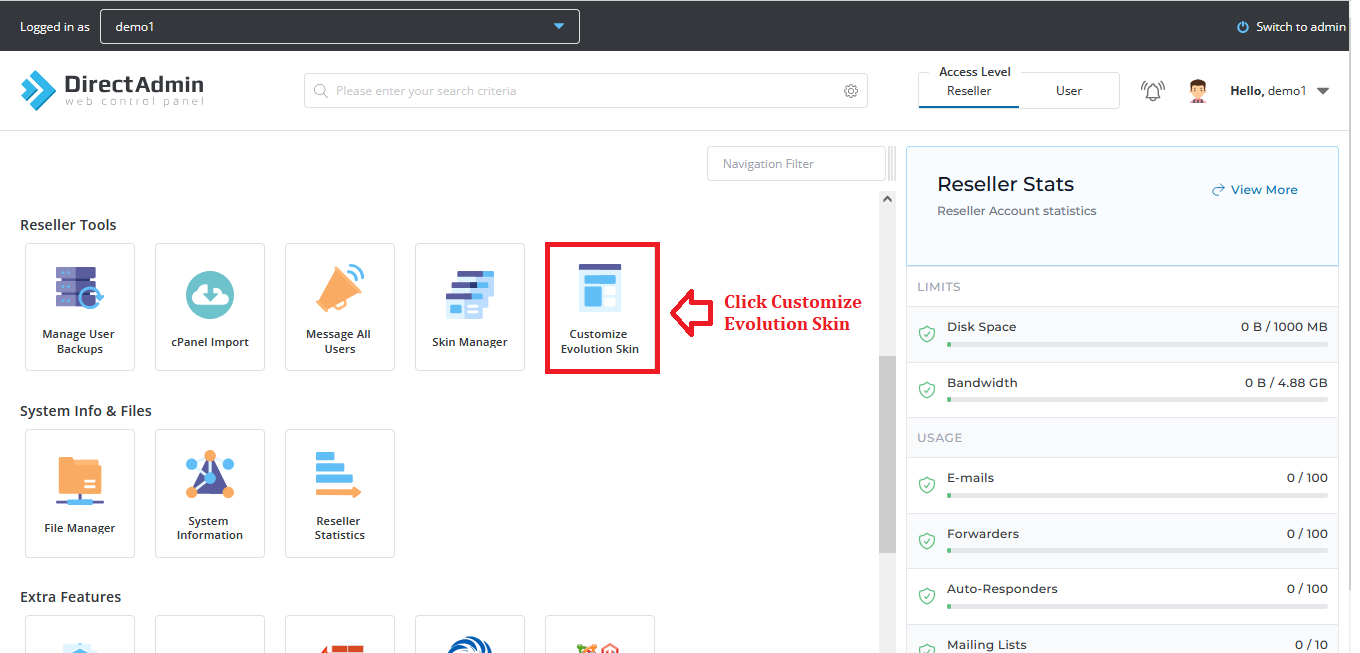The height and width of the screenshot is (653, 1360).
Task: Open the cPanel Import tool
Action: [210, 307]
